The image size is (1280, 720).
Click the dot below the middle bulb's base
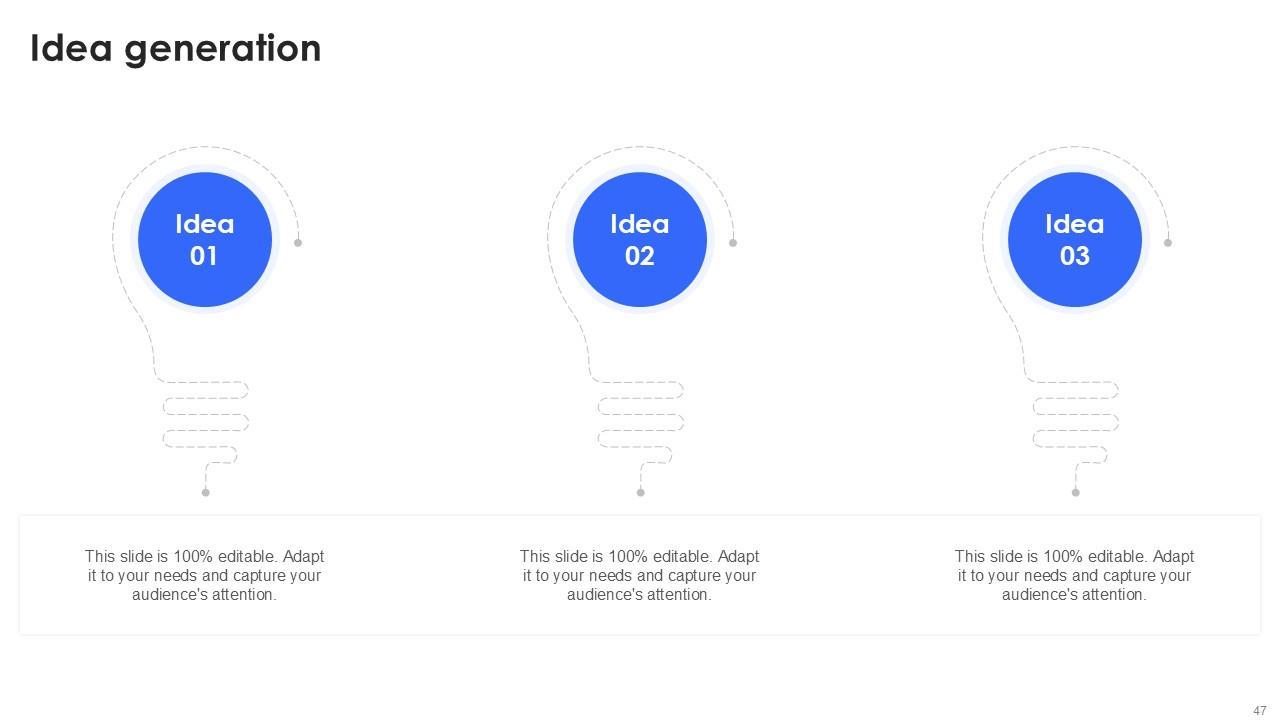641,492
